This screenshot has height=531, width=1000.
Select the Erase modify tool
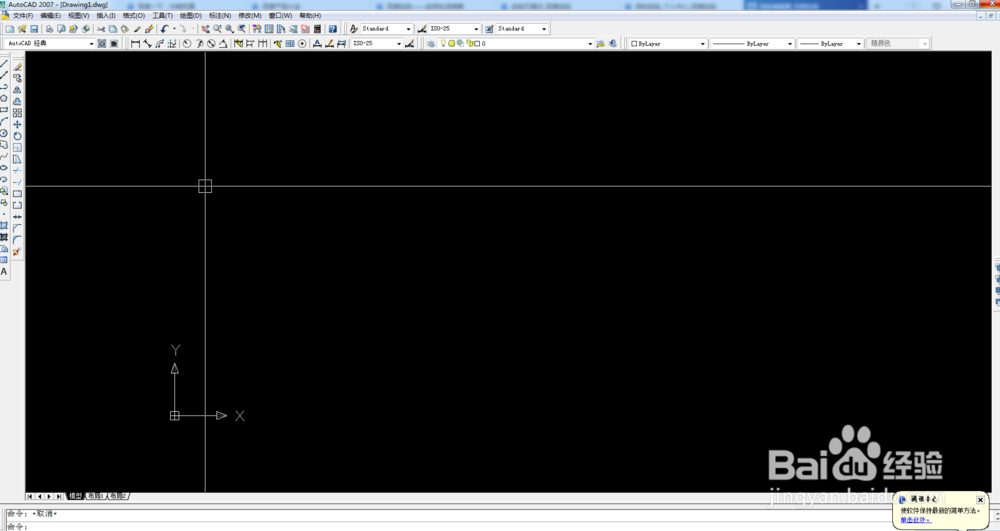click(17, 67)
